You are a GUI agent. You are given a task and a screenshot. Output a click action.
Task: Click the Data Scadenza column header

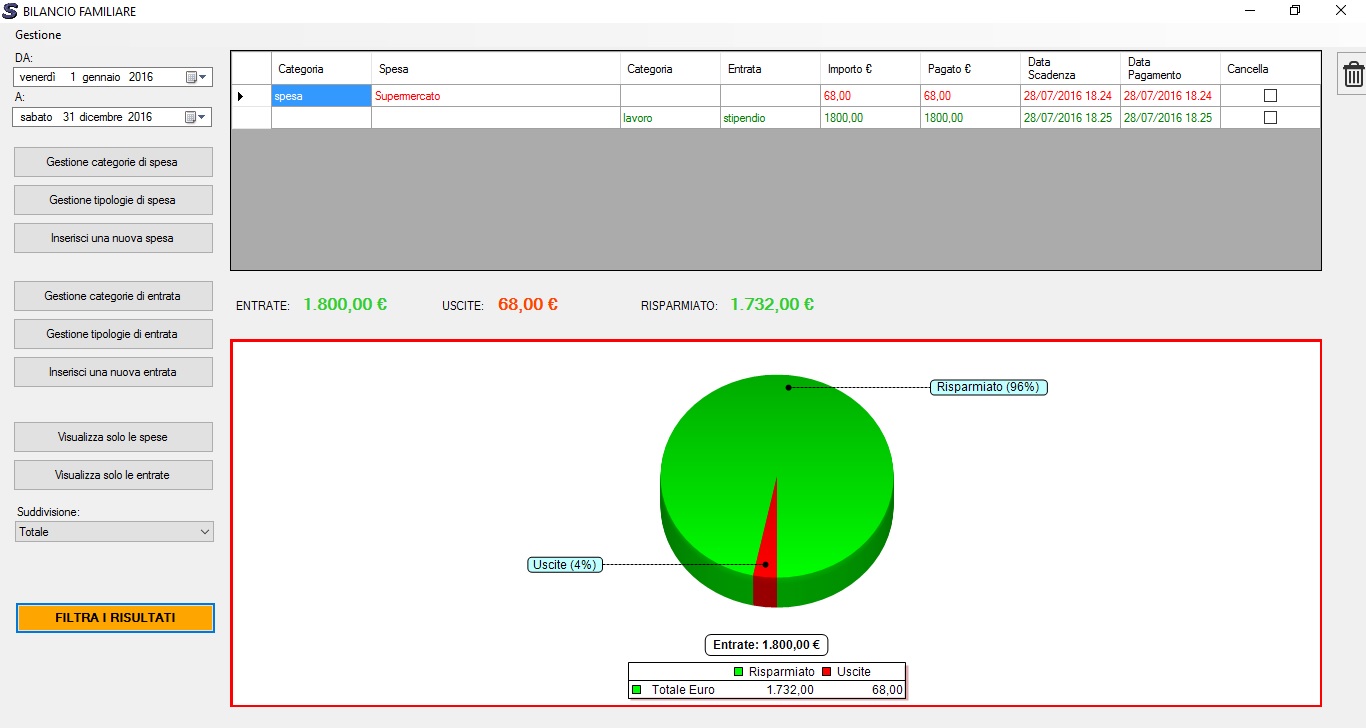tap(1070, 69)
